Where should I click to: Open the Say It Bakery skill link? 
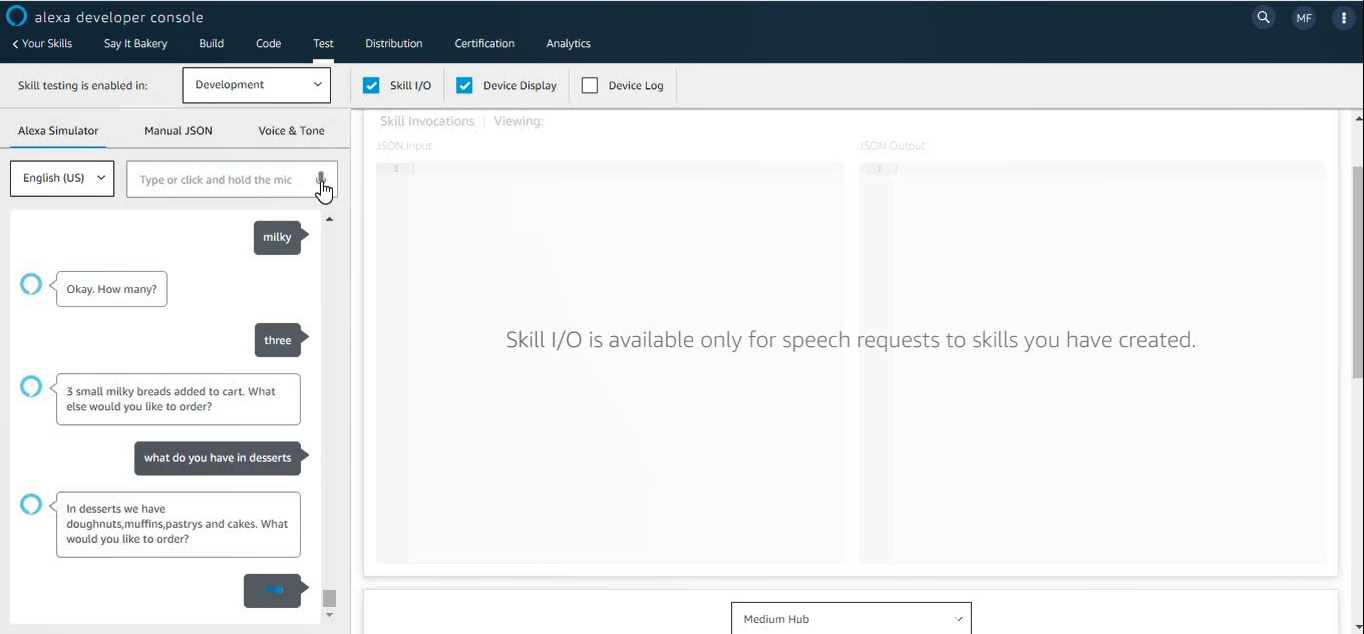136,44
